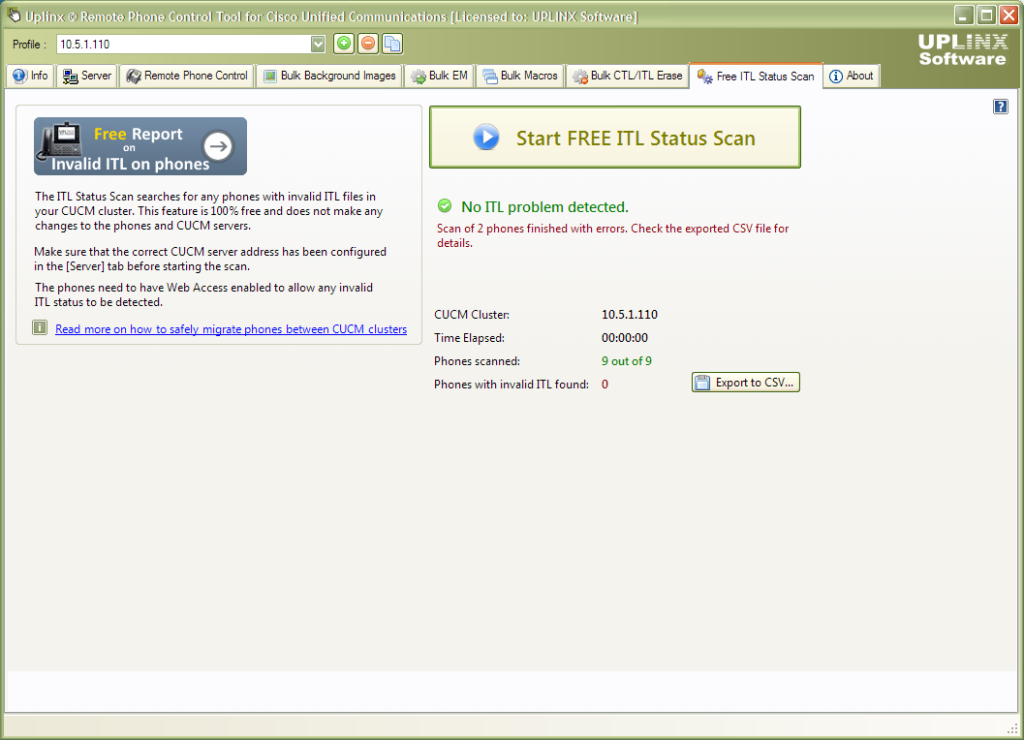Click the red remove-profile icon
Image resolution: width=1024 pixels, height=740 pixels.
[x=367, y=43]
